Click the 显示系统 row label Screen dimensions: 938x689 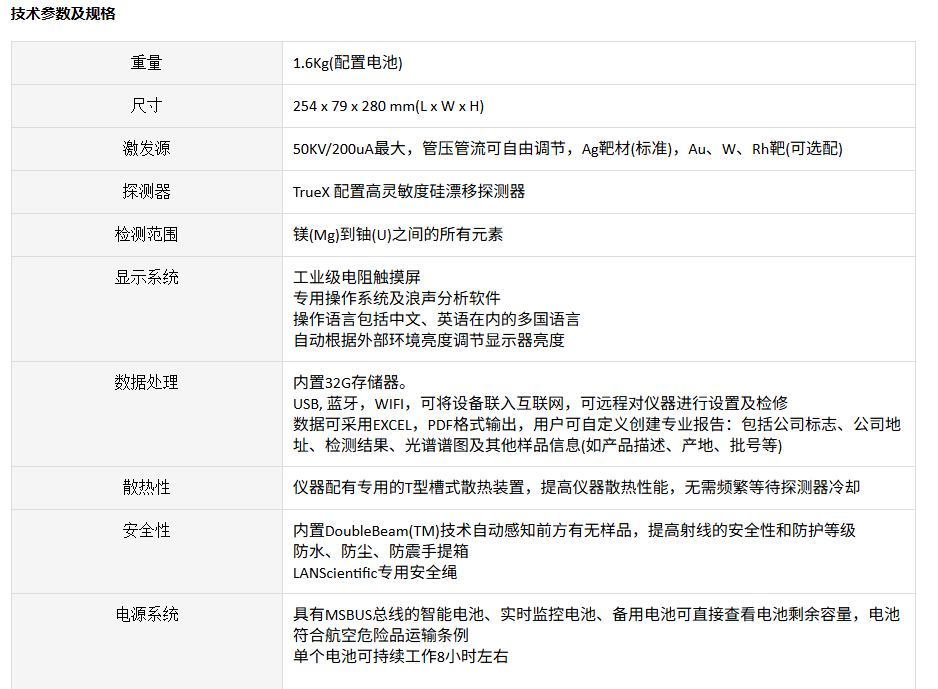[146, 277]
